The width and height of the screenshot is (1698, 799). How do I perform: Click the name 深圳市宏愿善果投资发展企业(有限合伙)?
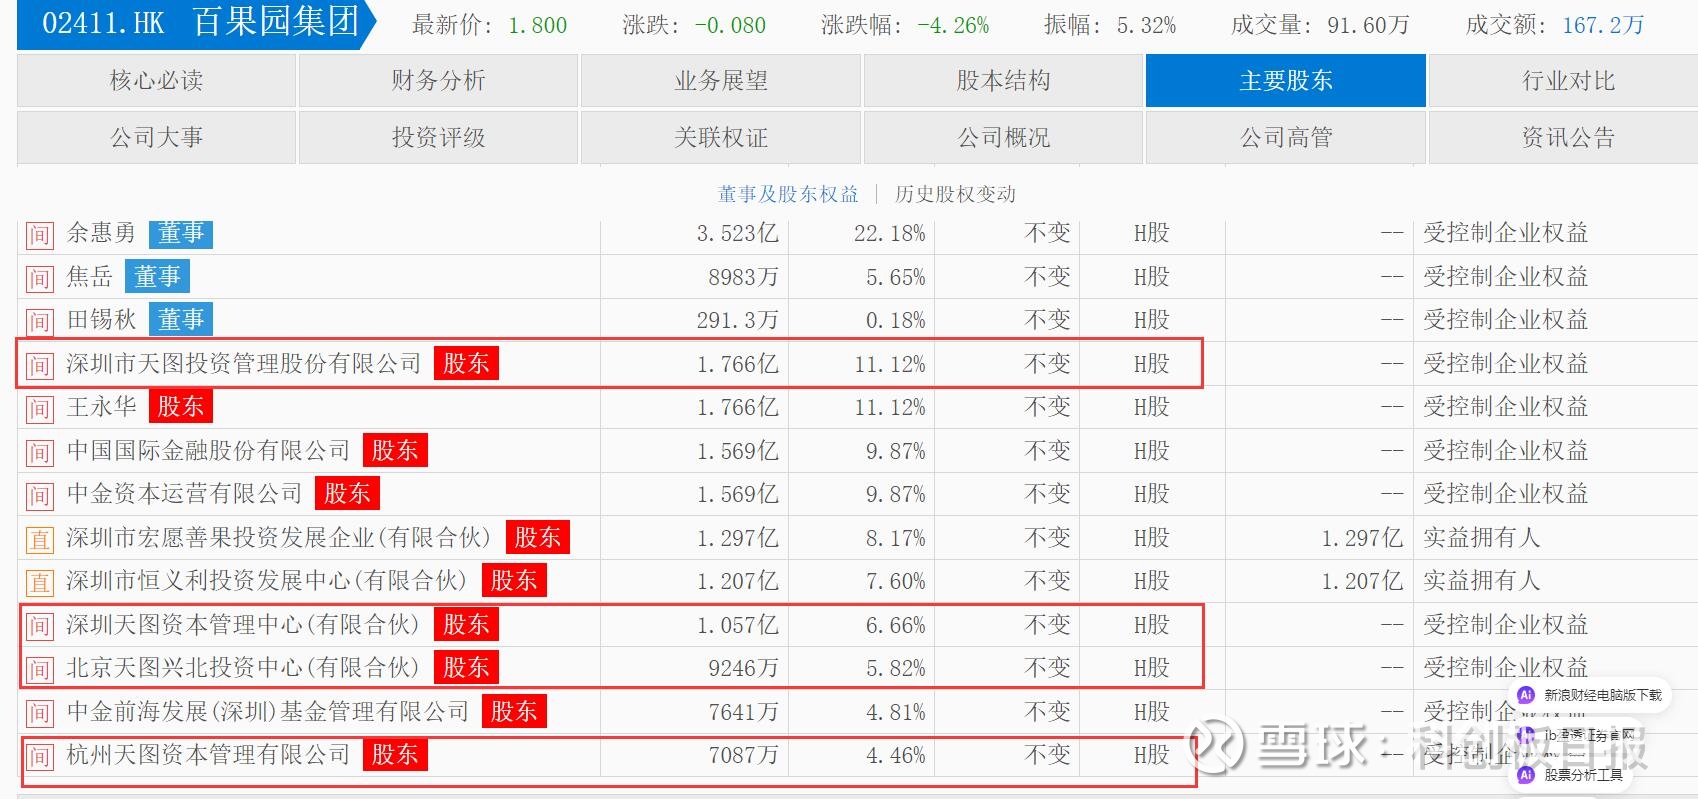click(279, 537)
